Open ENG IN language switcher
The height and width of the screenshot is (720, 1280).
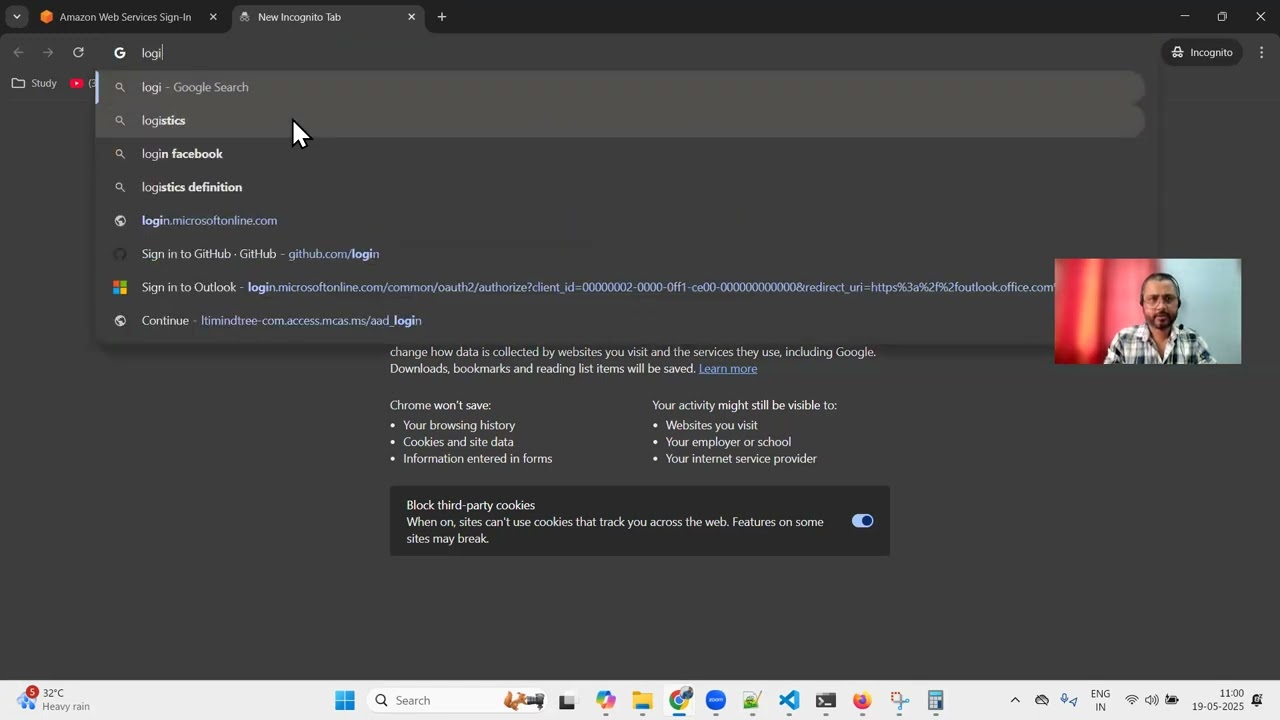pos(1100,700)
